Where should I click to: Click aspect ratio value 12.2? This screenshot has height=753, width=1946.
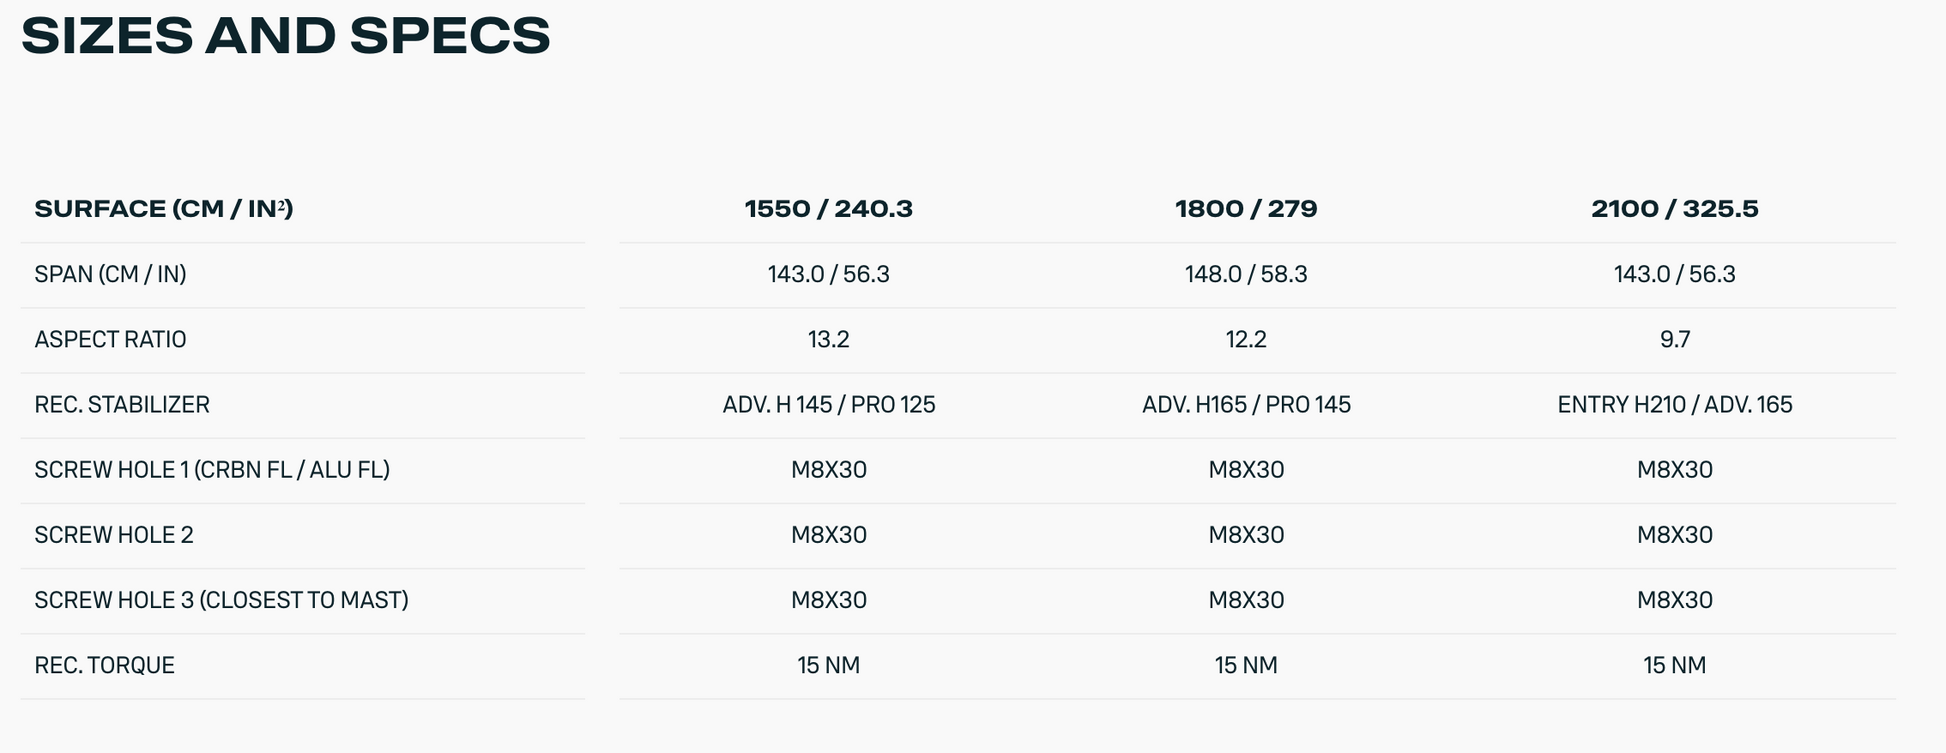click(1246, 340)
